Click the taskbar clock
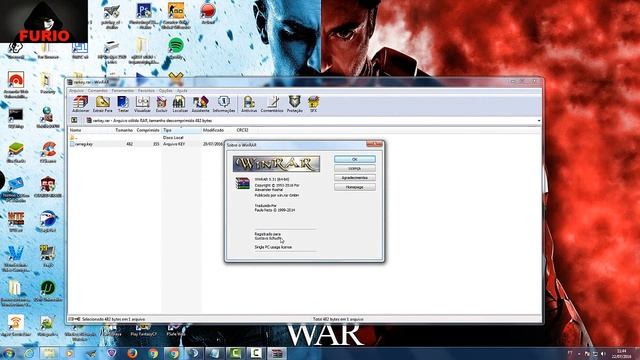640x360 pixels. 622,353
